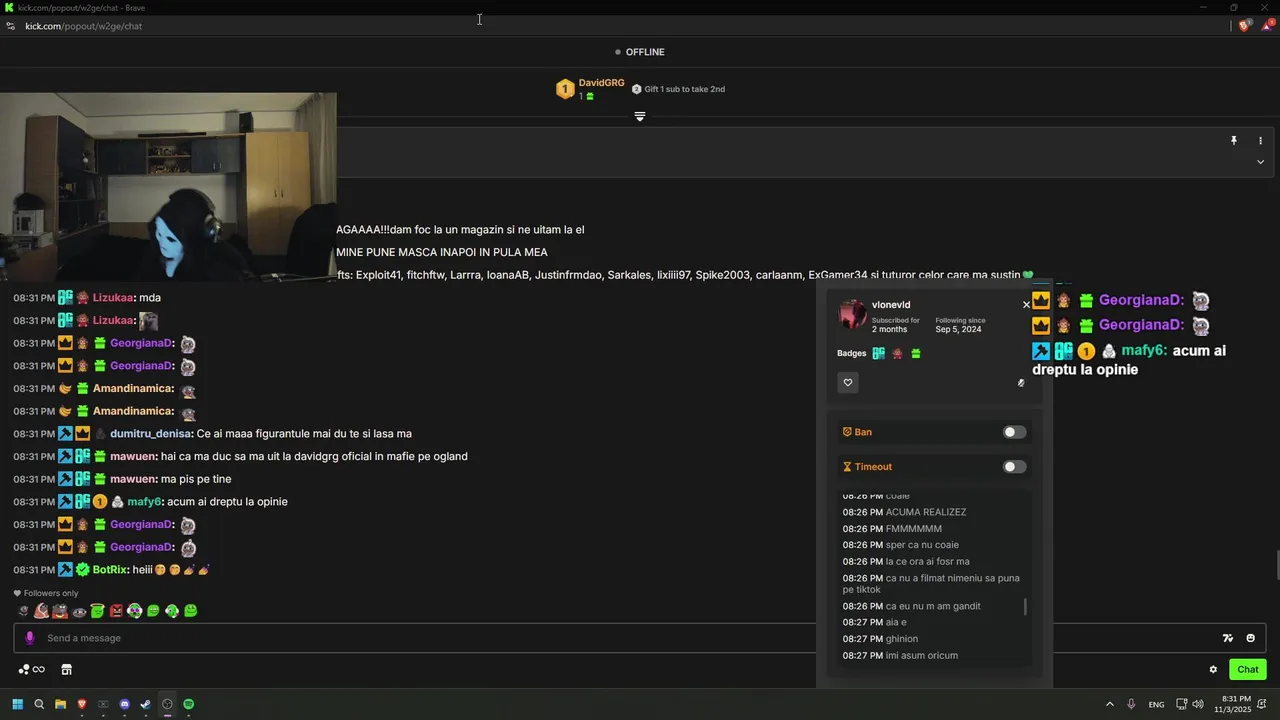Viewport: 1280px width, 720px height.
Task: Open pinned message three-dot menu
Action: (1260, 141)
